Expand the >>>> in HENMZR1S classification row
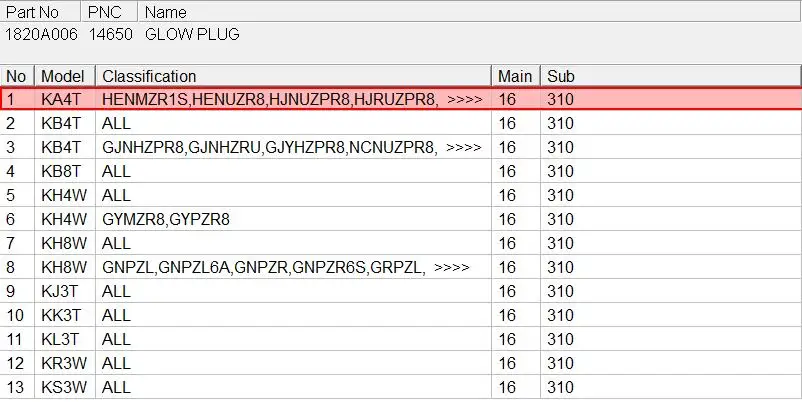This screenshot has width=802, height=402. click(x=464, y=99)
